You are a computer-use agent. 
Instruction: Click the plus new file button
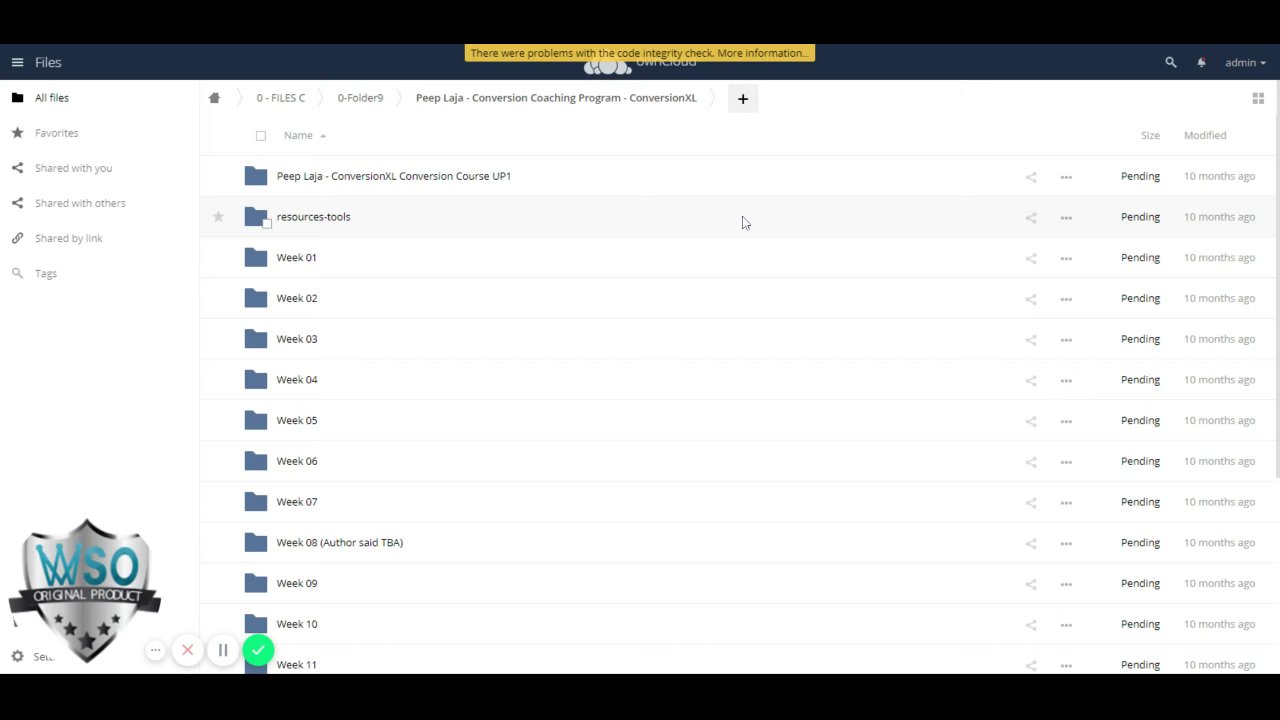[743, 98]
